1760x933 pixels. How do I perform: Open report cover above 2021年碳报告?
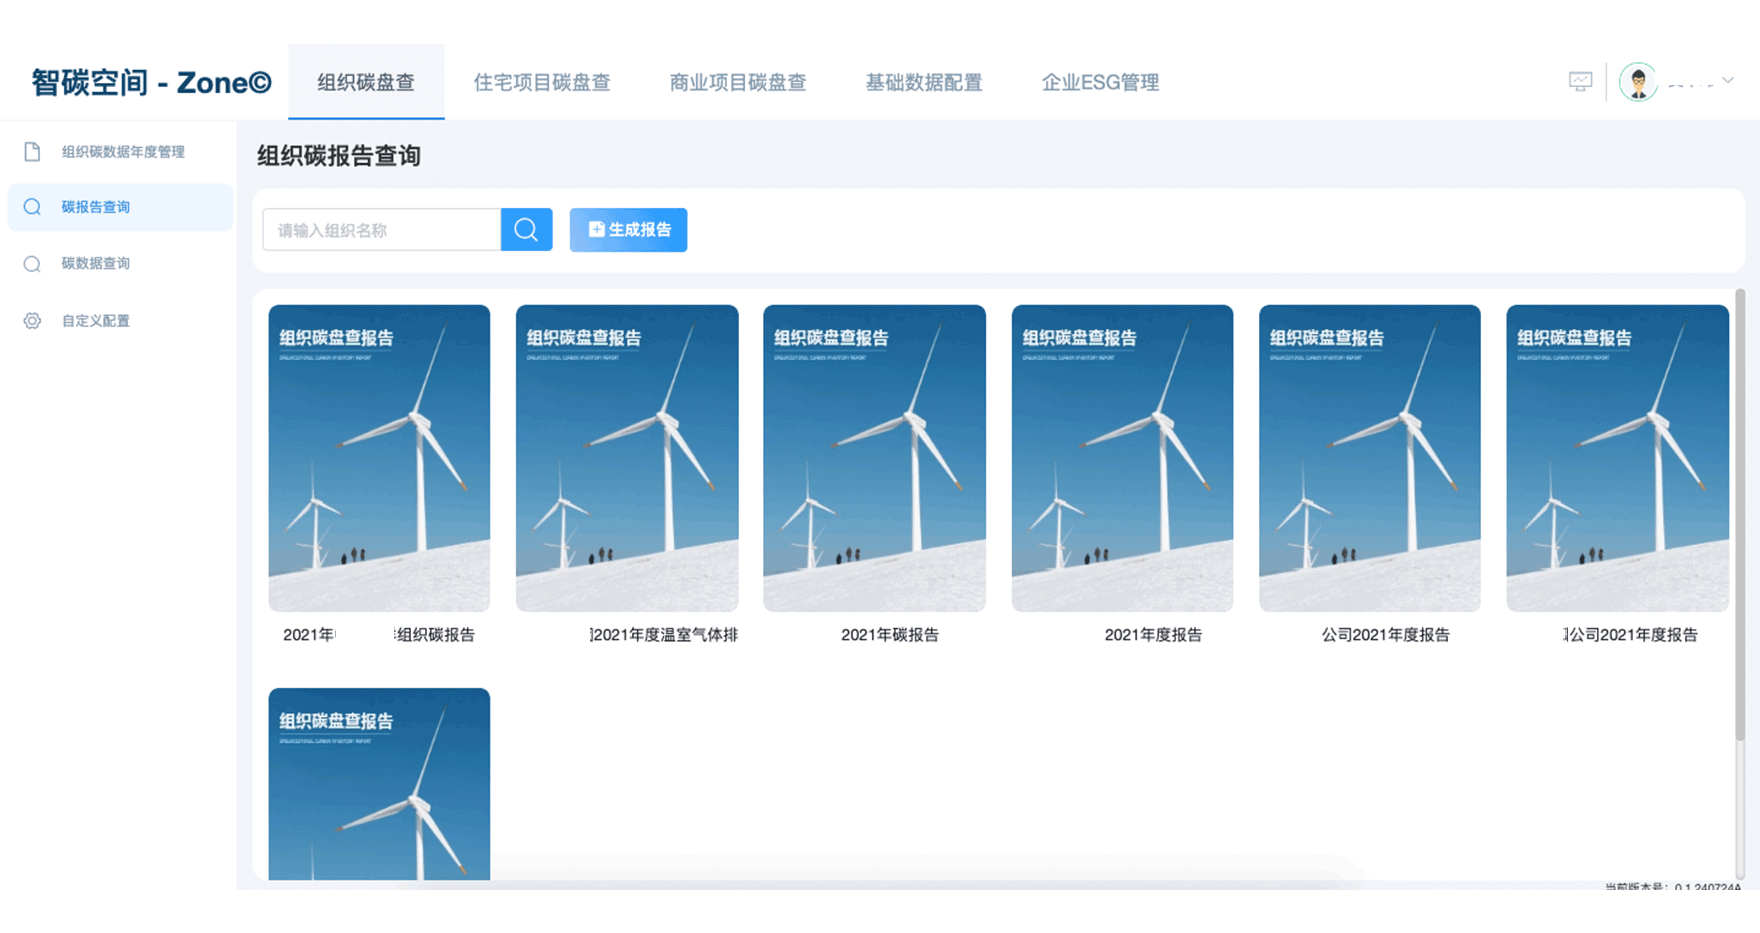click(x=874, y=458)
